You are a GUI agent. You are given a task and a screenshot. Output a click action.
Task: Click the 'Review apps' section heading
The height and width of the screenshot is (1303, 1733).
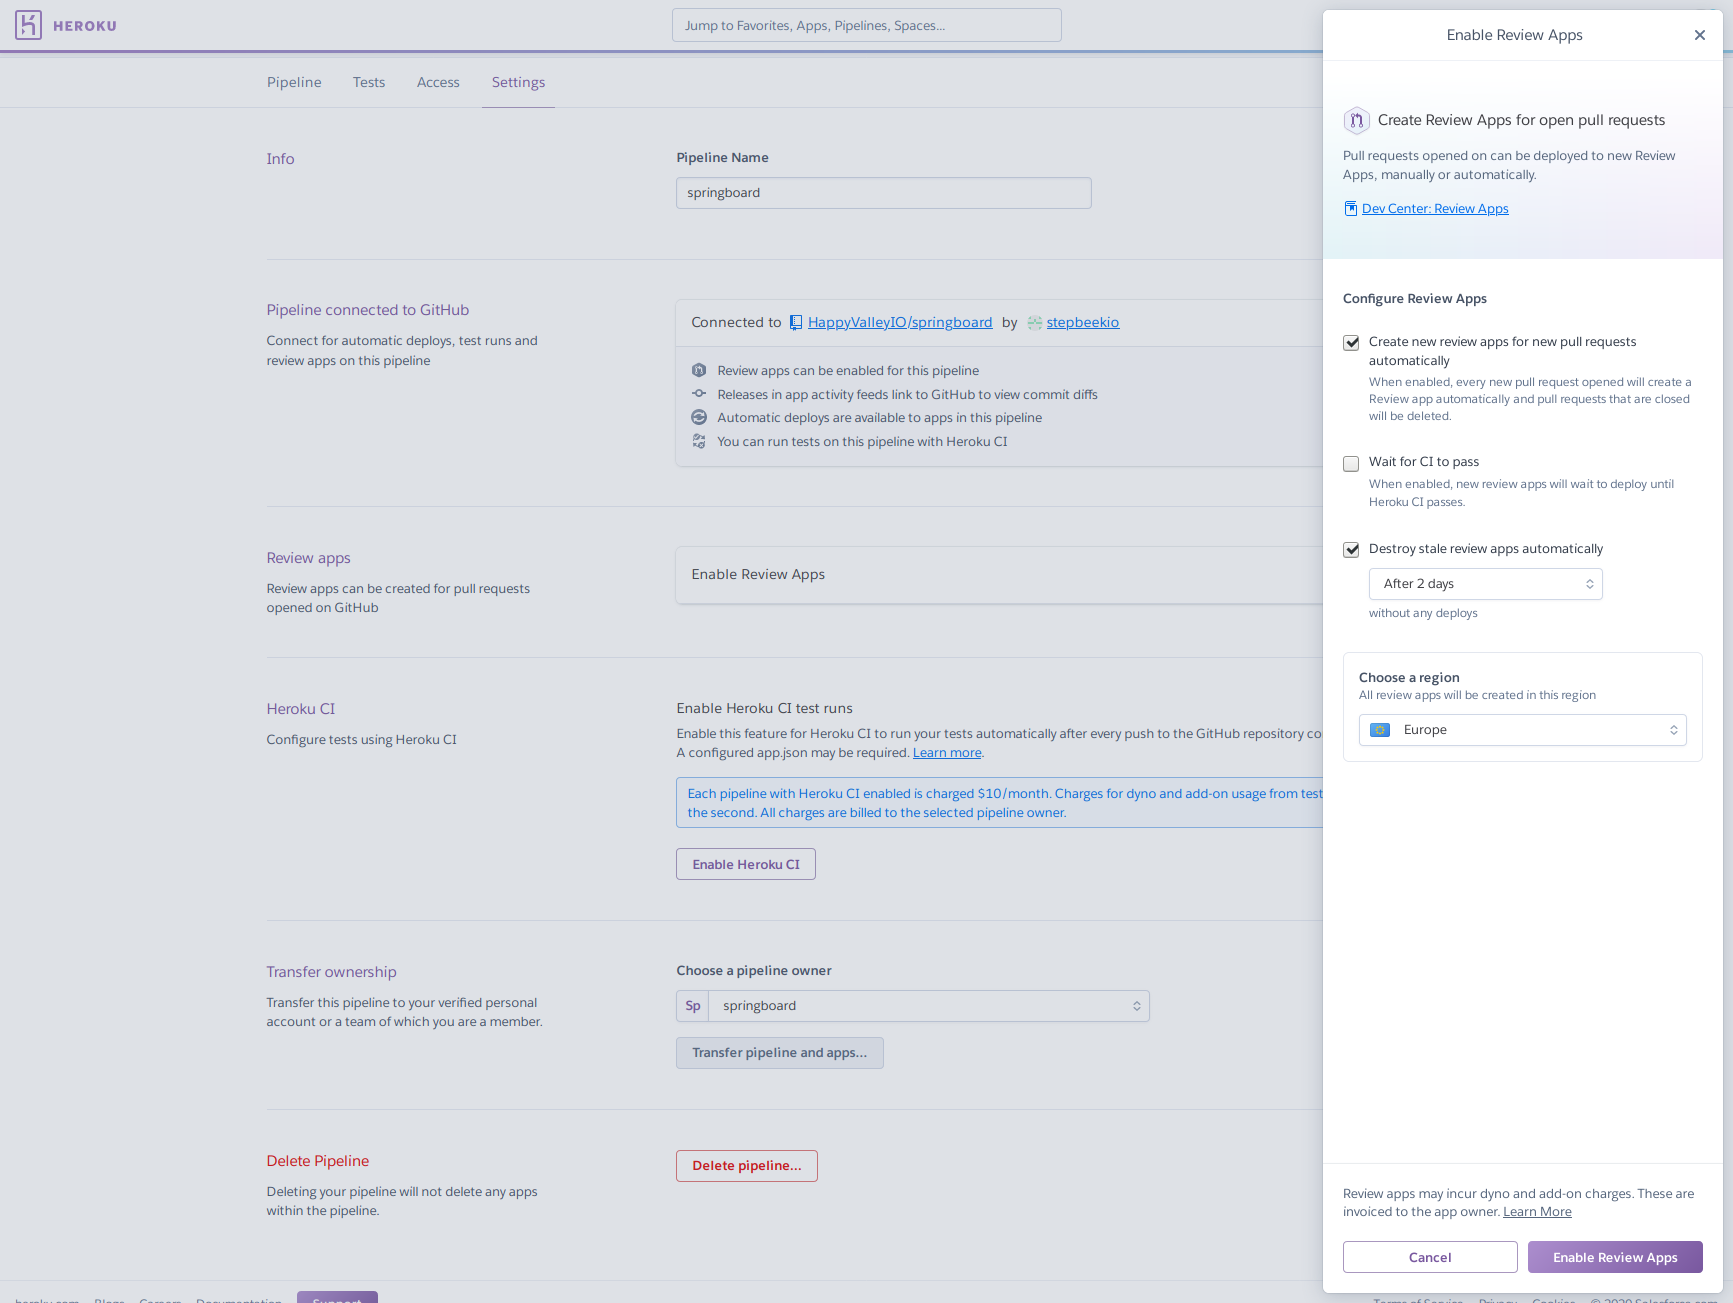(309, 558)
